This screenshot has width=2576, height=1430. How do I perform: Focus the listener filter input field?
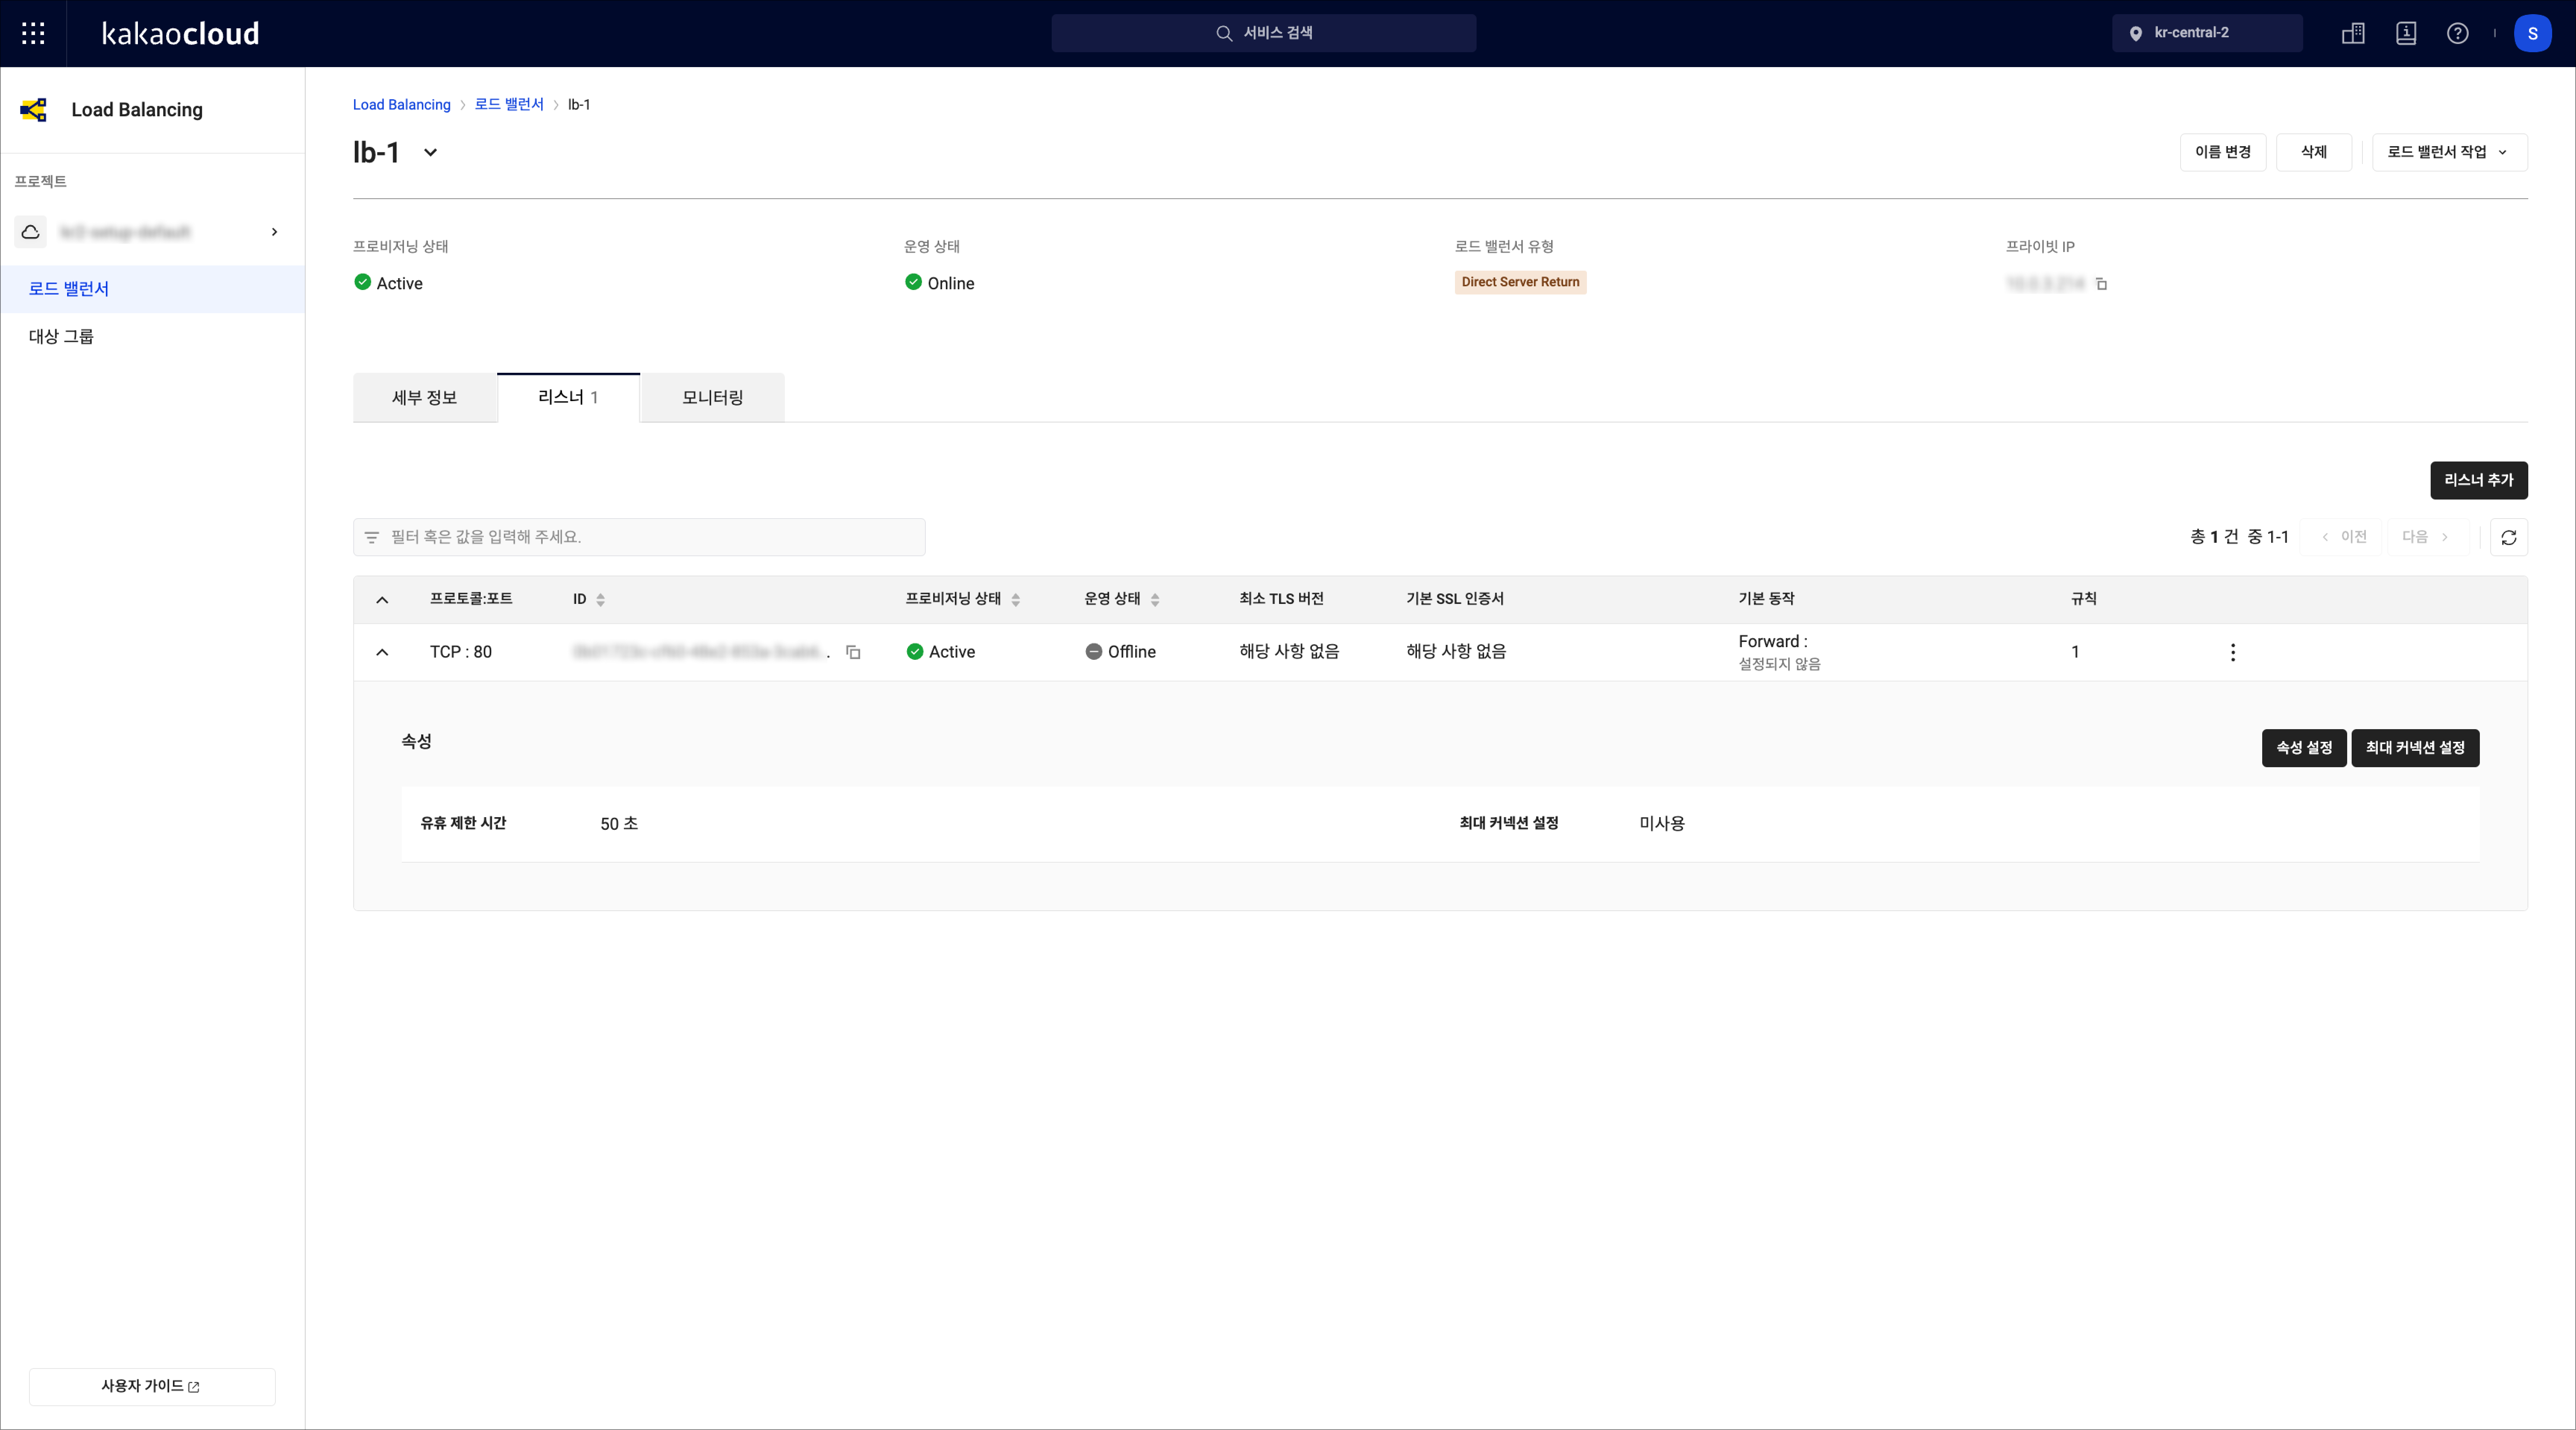639,537
